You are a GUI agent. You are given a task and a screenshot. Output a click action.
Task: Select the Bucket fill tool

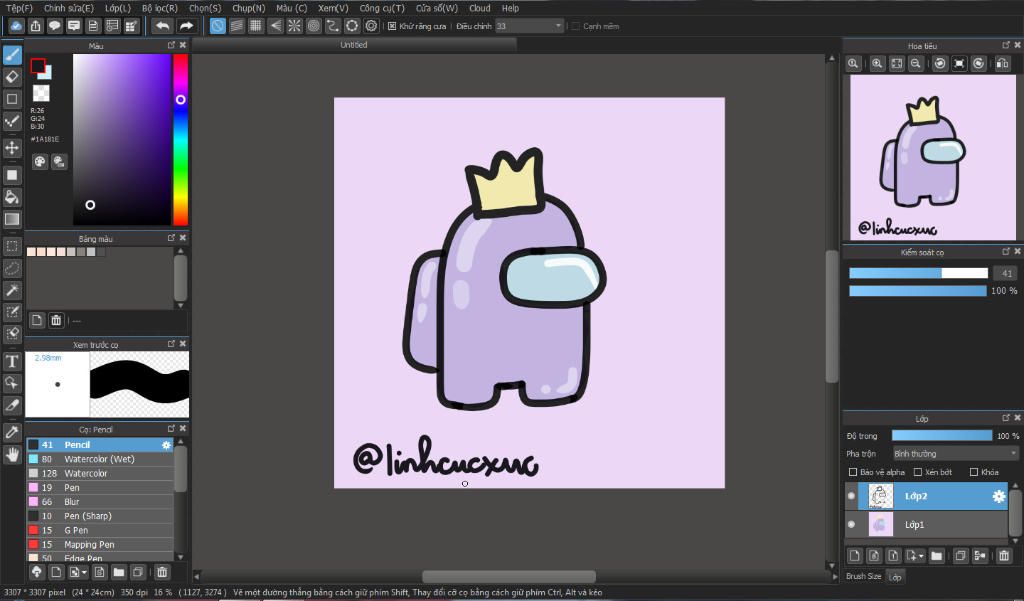(x=12, y=197)
